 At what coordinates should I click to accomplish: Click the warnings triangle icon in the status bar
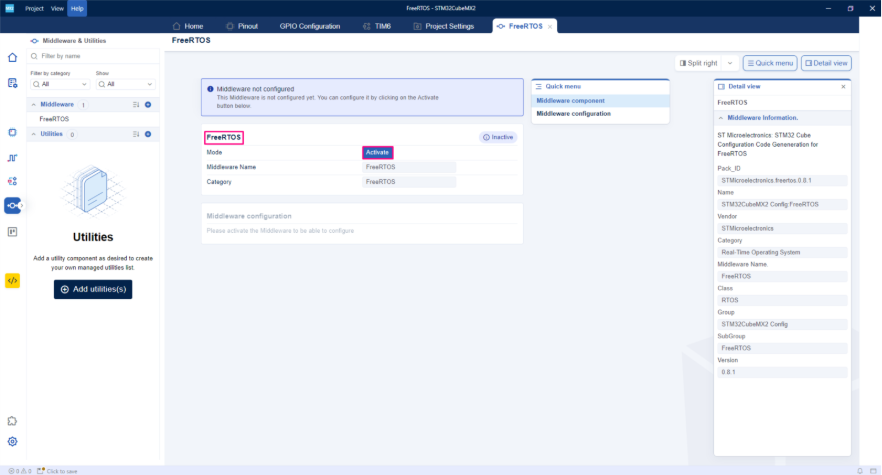coord(24,471)
